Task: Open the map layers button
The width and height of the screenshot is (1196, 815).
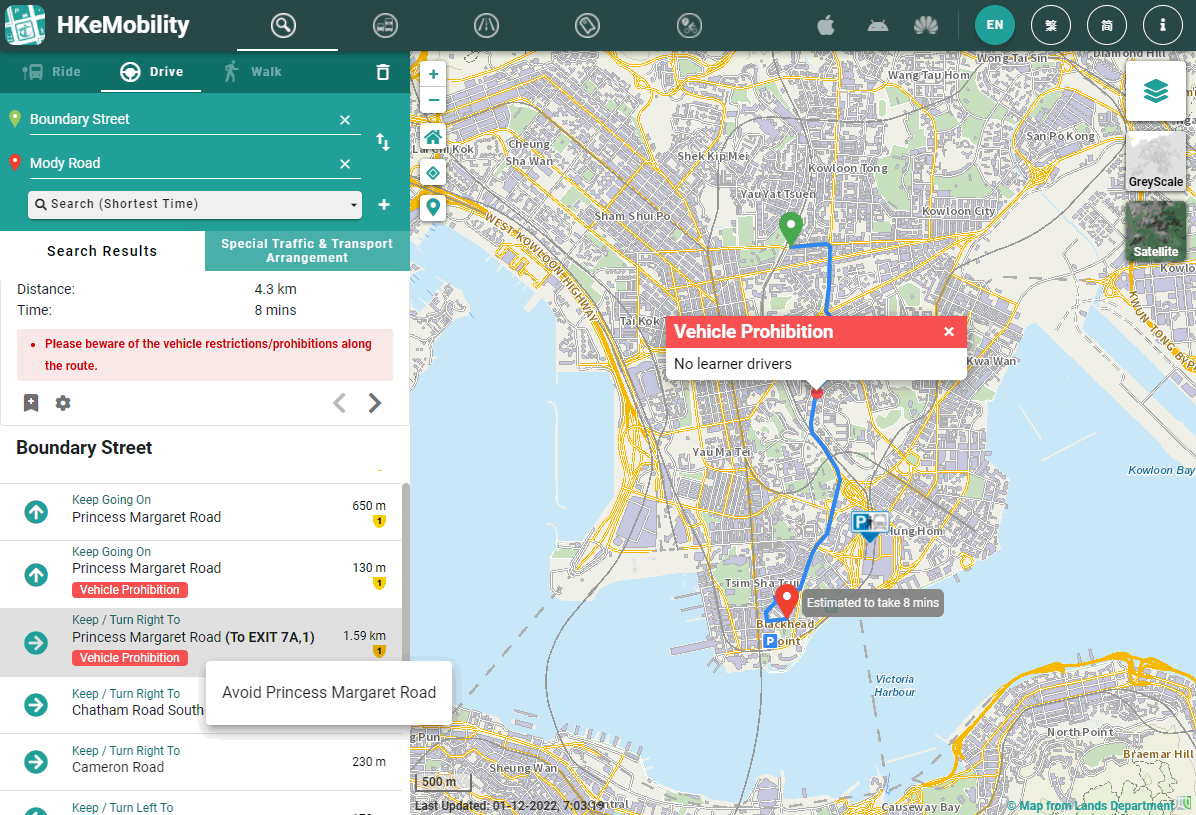Action: tap(1156, 91)
